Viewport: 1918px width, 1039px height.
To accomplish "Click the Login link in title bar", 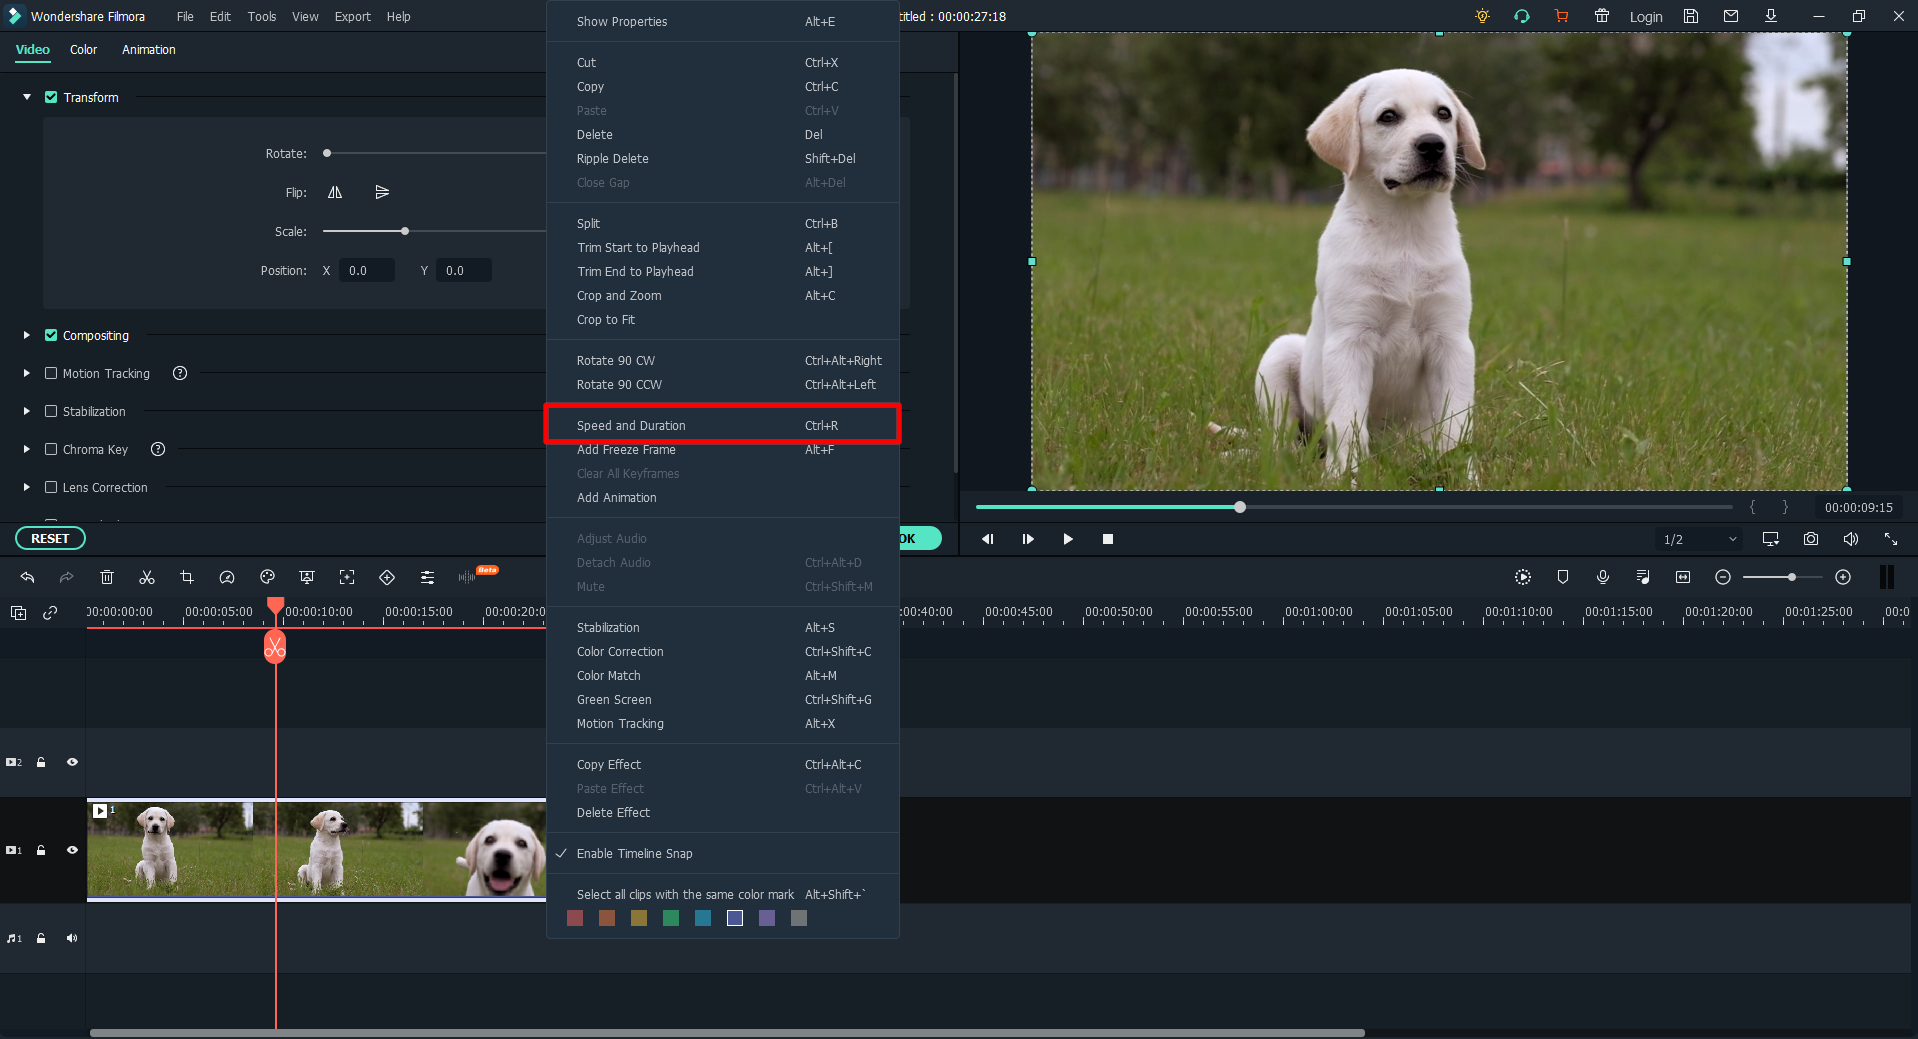I will [1645, 17].
